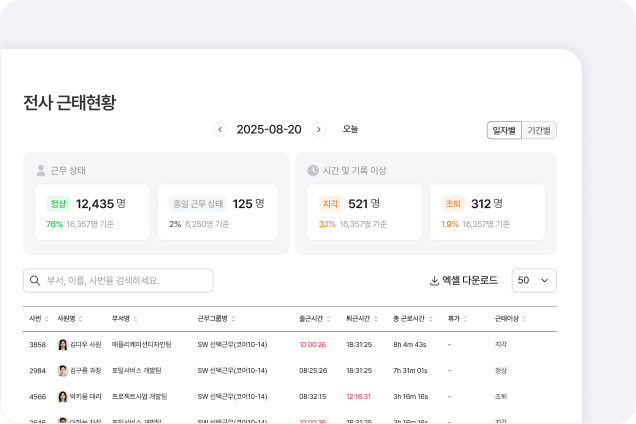Click 지각 status in row 3858

click(x=501, y=344)
